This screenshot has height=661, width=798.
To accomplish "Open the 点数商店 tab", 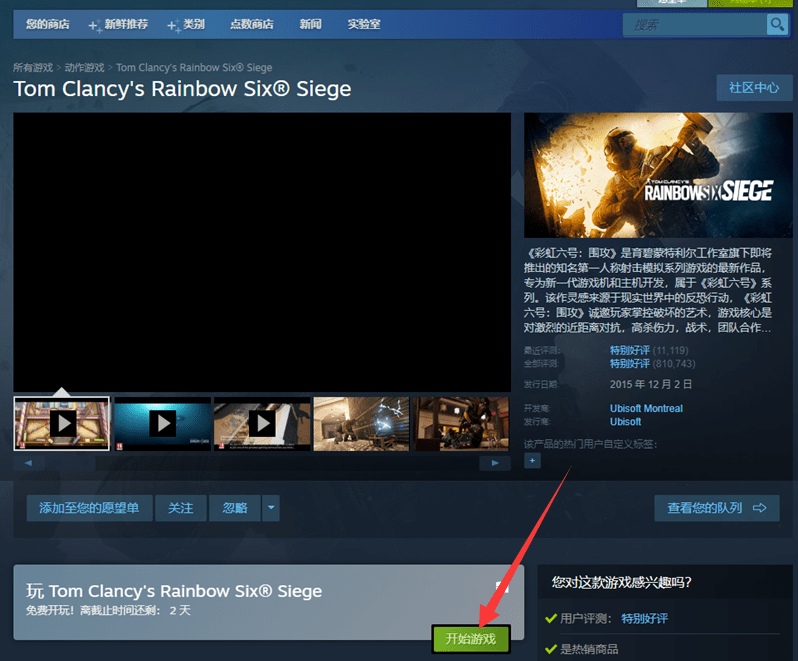I will coord(253,24).
